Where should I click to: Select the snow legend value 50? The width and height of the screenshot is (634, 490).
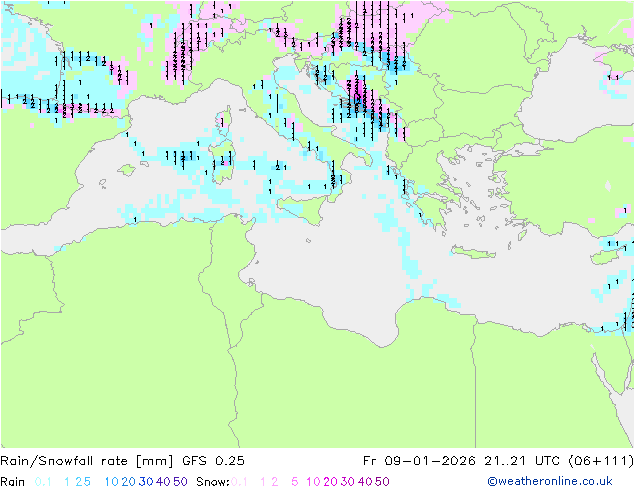[x=382, y=482]
